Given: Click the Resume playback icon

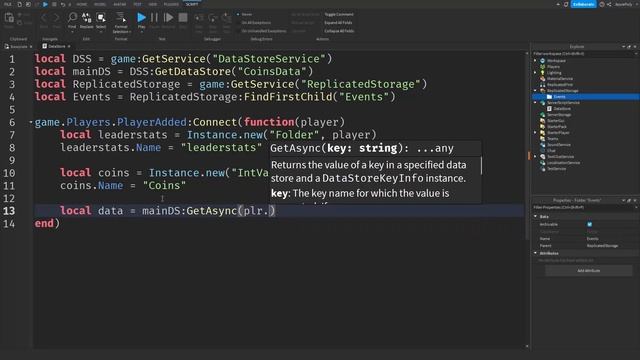Looking at the screenshot, I should tap(168, 18).
